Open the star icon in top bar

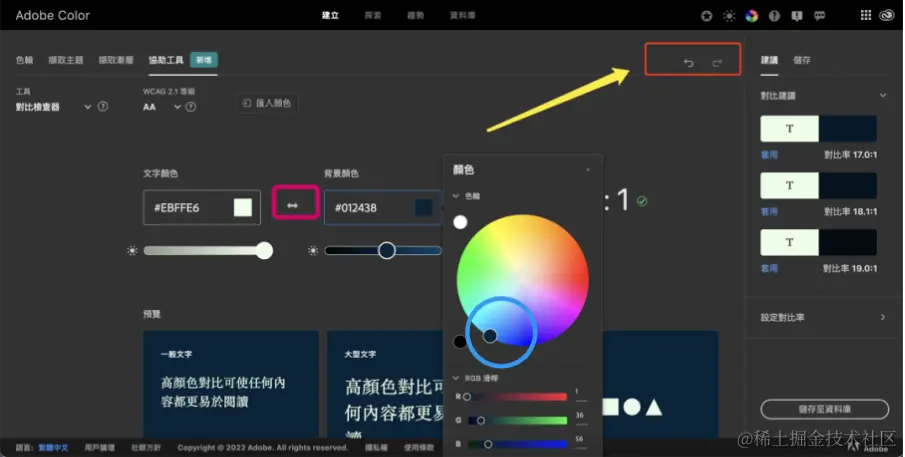pos(706,16)
